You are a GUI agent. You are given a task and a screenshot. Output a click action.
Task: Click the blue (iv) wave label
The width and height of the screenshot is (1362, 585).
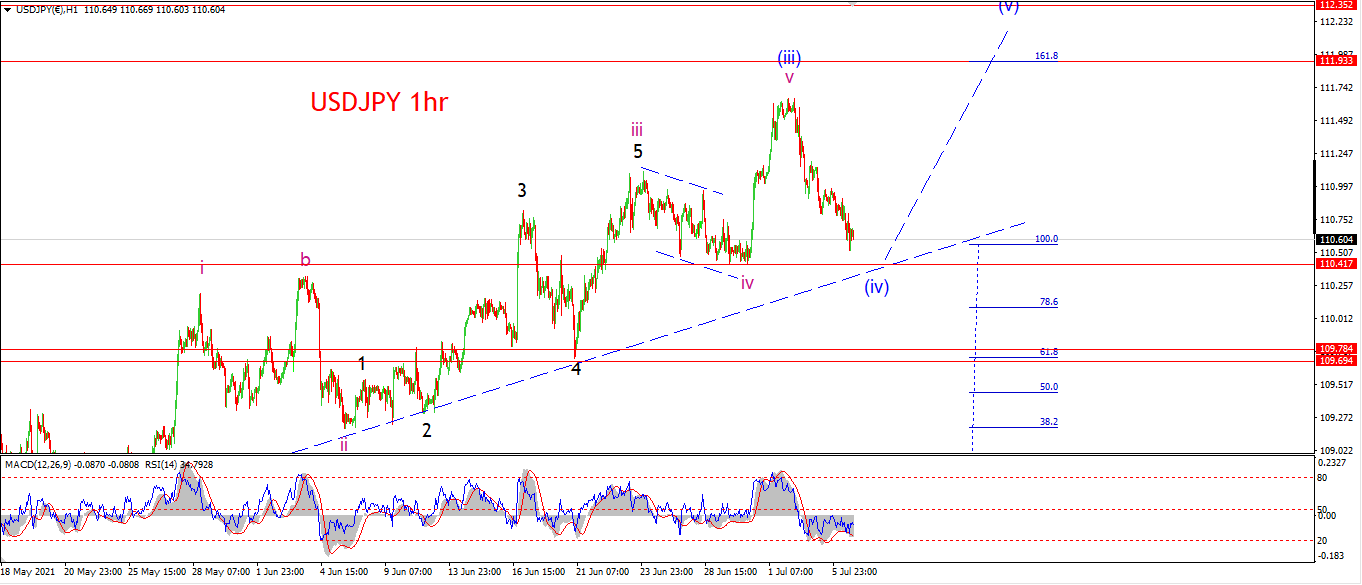[877, 288]
